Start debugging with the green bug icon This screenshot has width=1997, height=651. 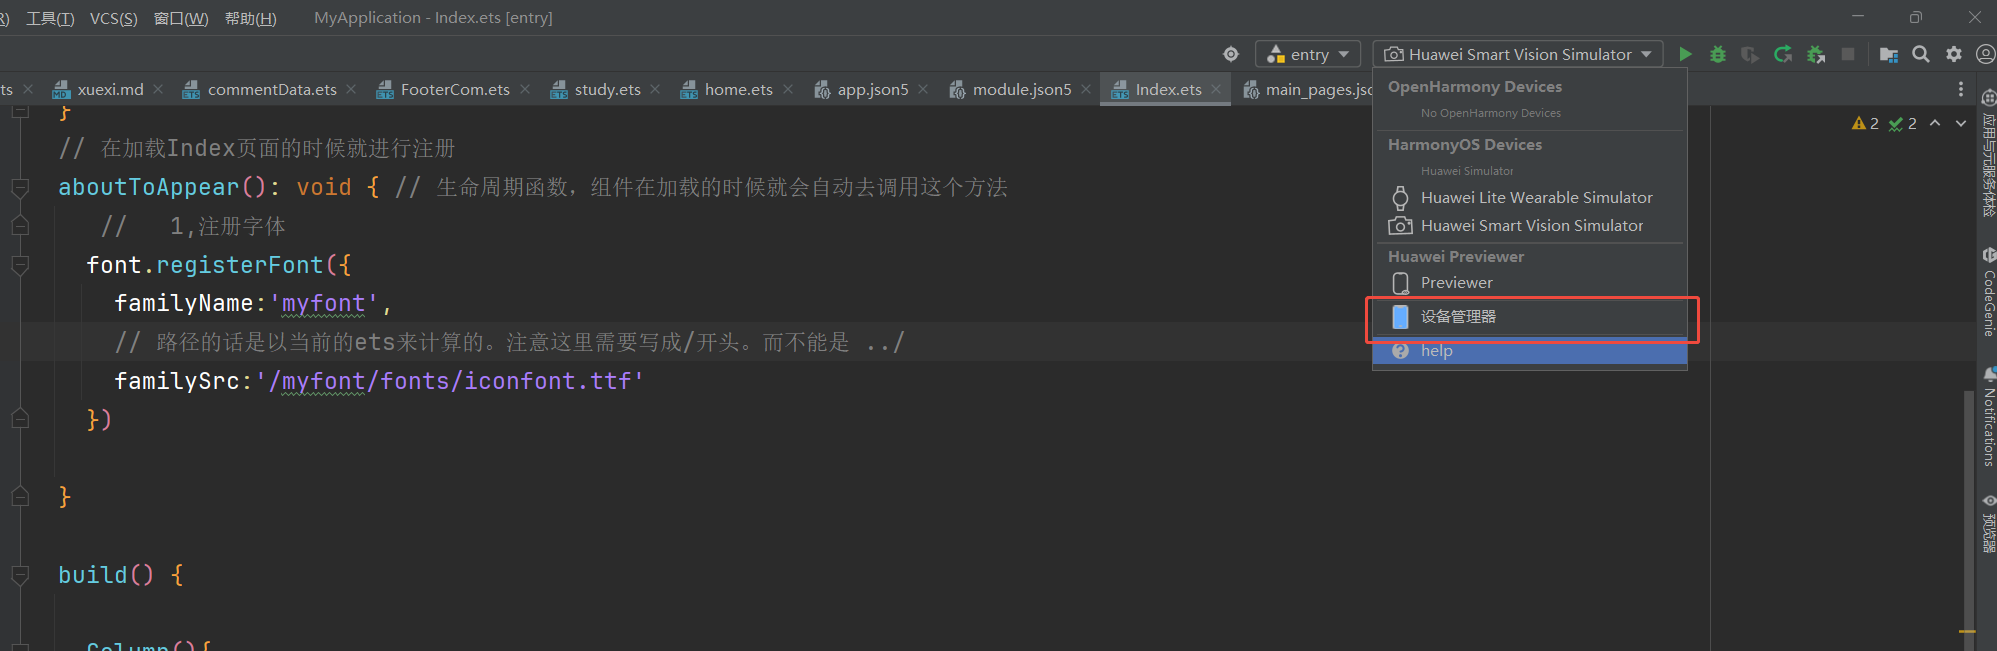tap(1718, 54)
